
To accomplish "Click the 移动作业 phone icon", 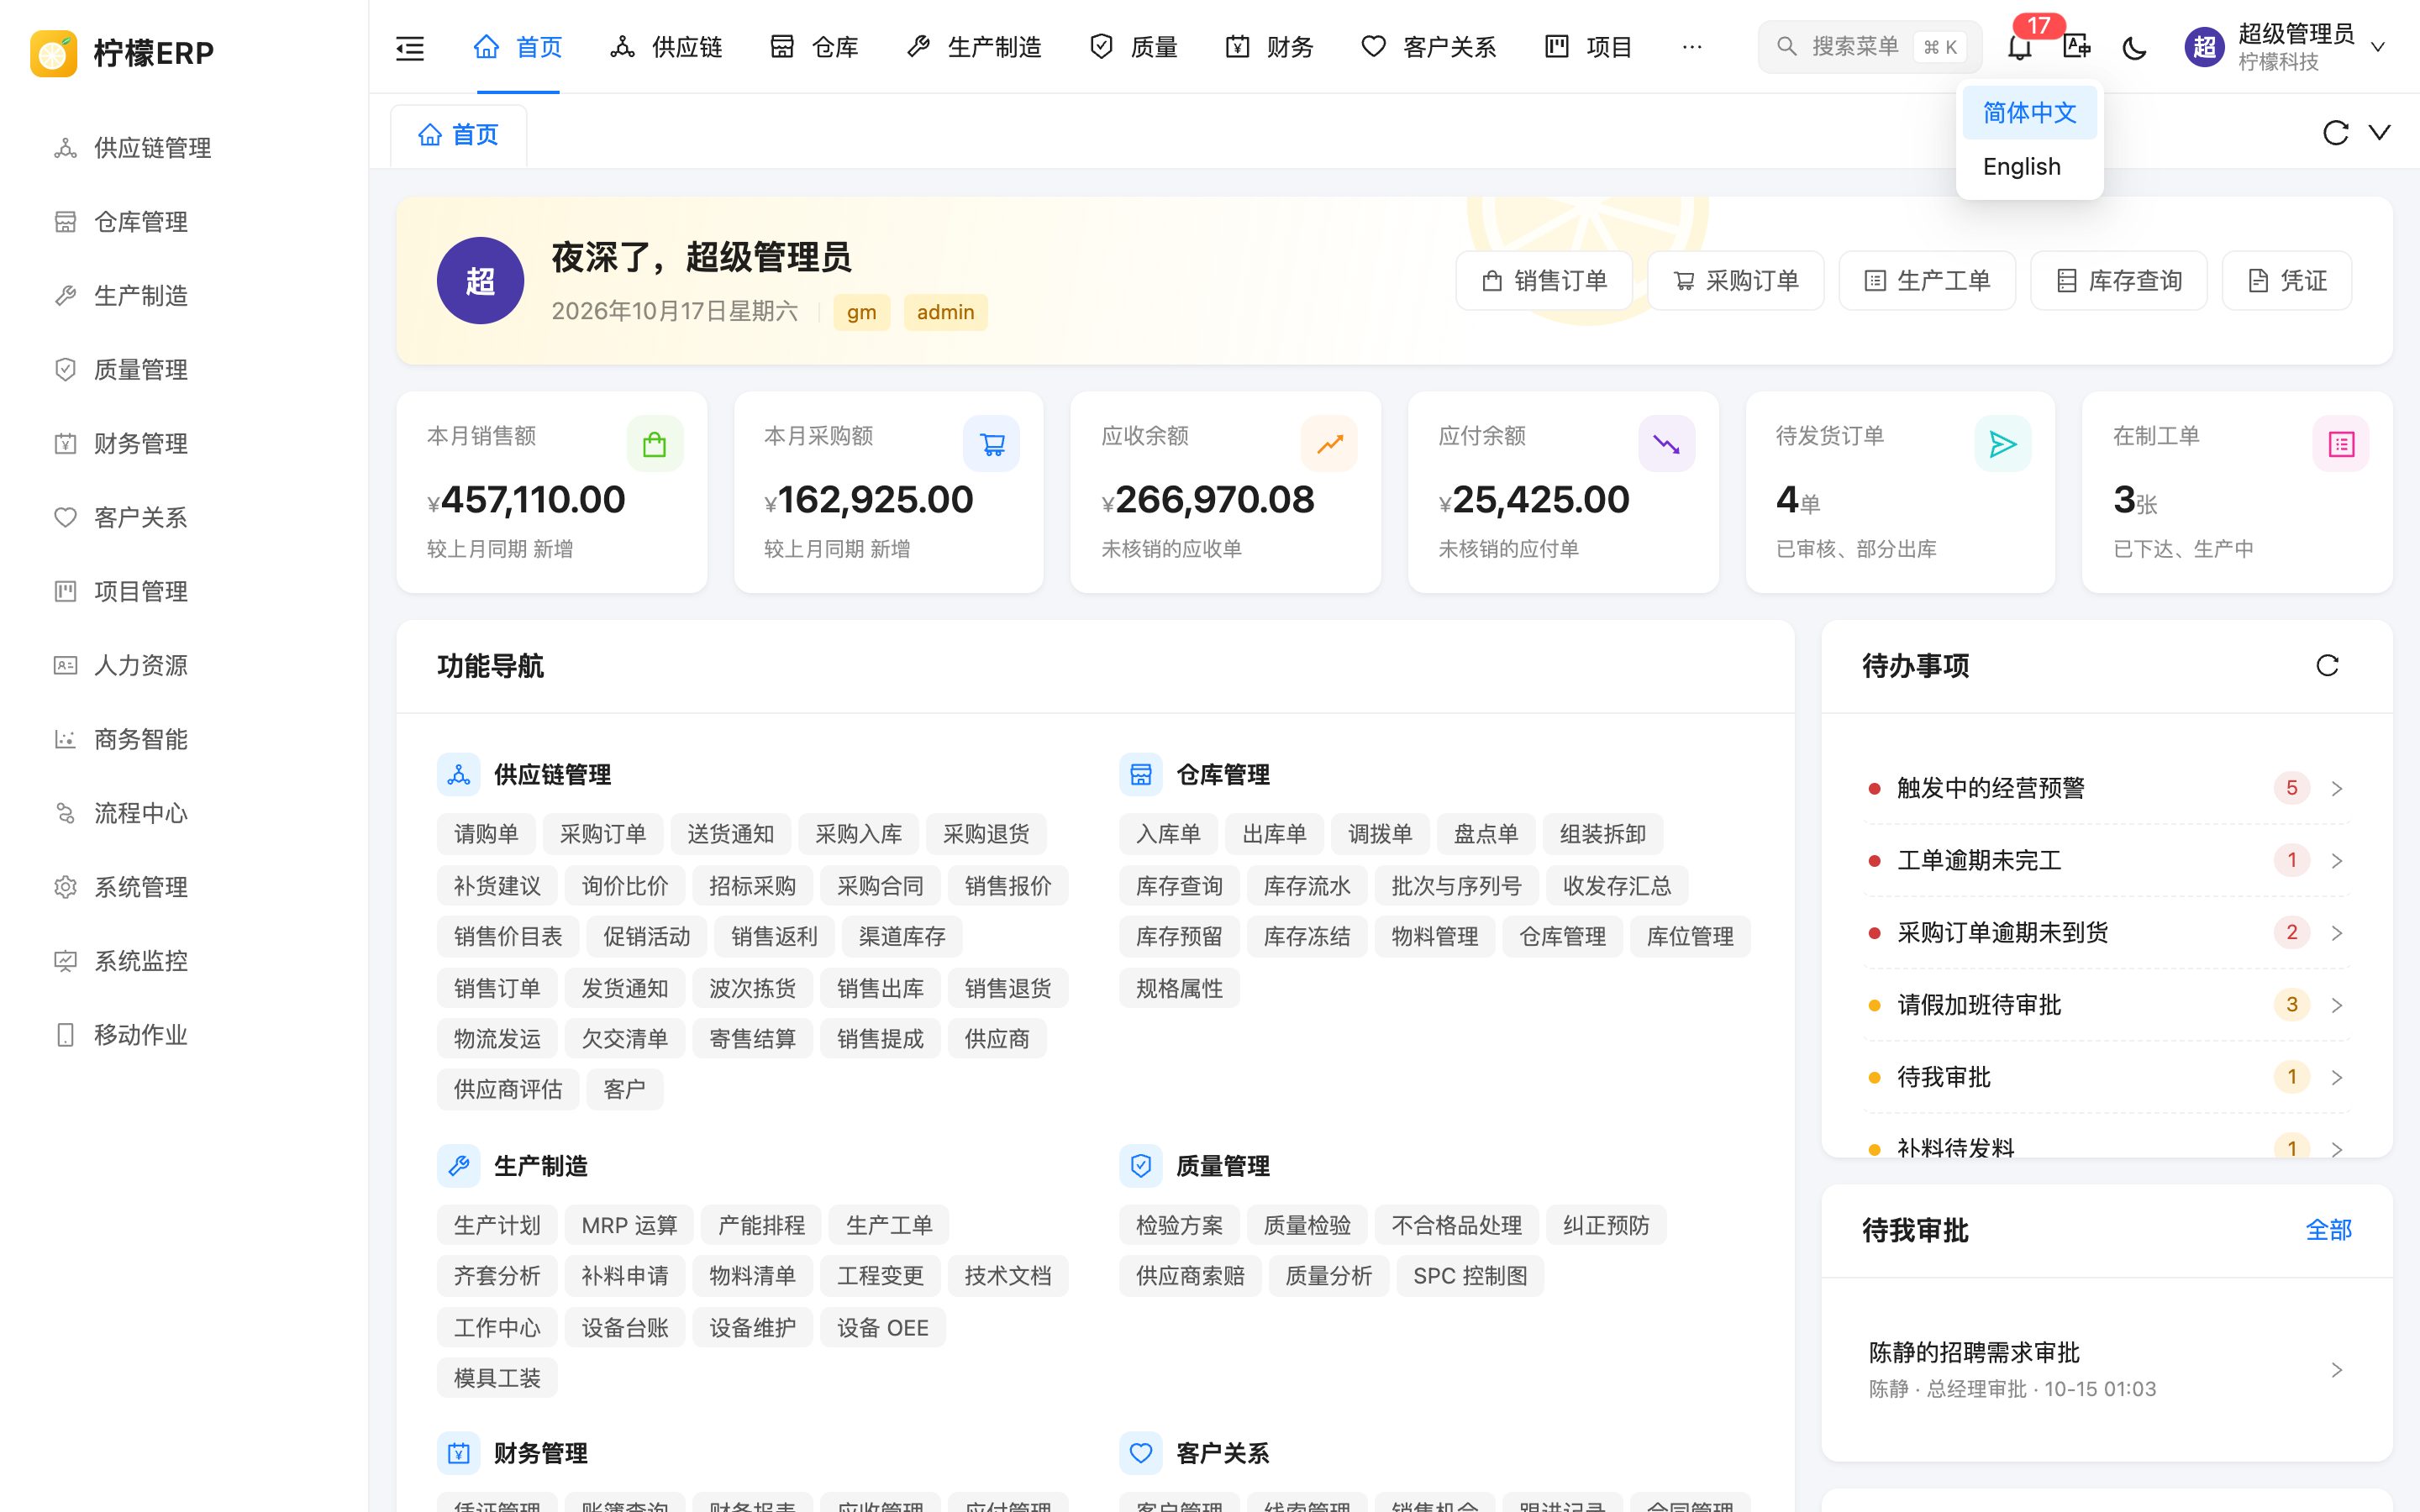I will coord(65,1035).
